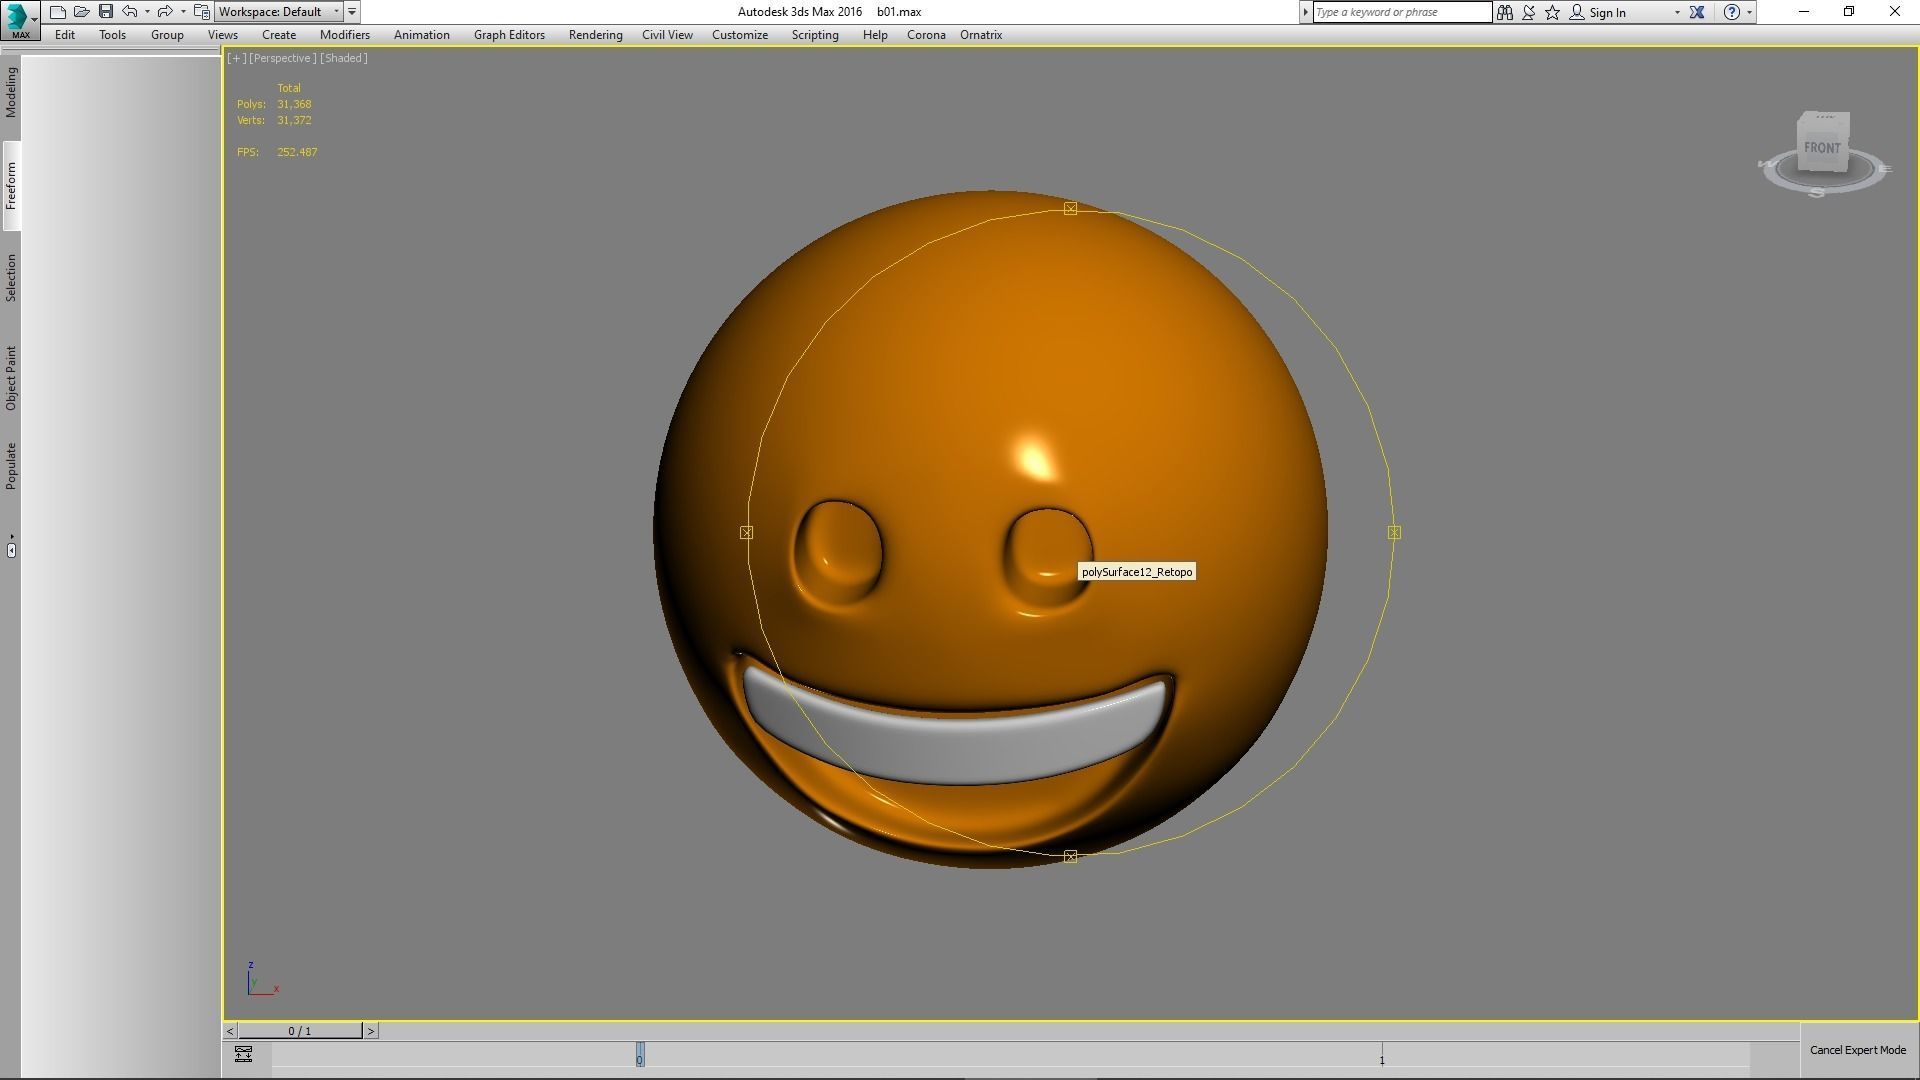This screenshot has width=1920, height=1080.
Task: Open the Sign In dropdown arrow
Action: (x=1677, y=12)
